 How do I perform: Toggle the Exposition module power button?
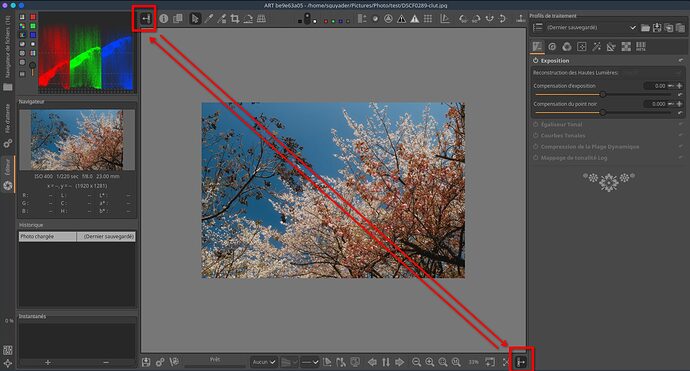click(536, 61)
